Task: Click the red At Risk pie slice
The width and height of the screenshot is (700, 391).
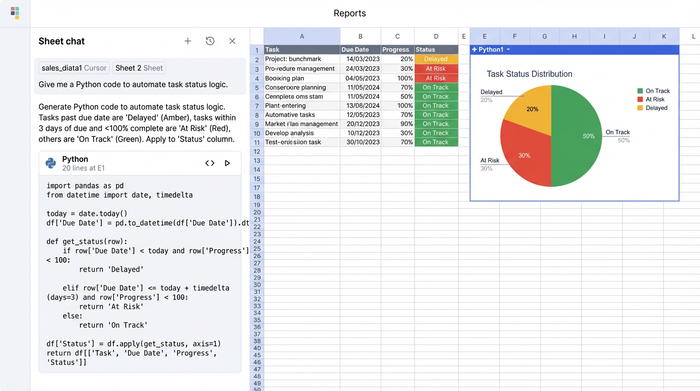Action: click(525, 154)
